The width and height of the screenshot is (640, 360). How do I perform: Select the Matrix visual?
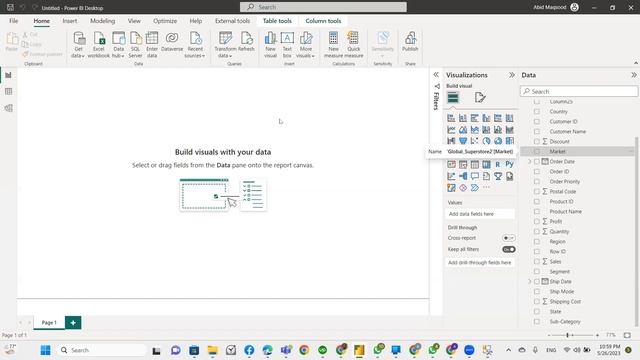pyautogui.click(x=486, y=164)
